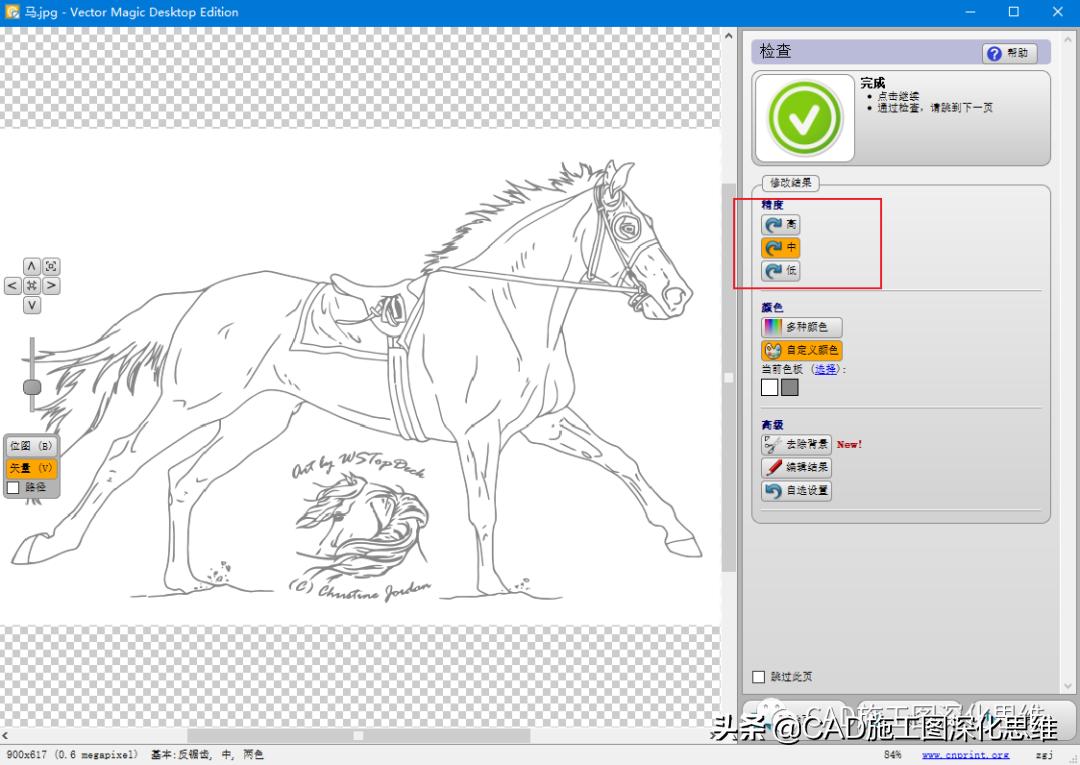
Task: Click the green checkmark completion icon
Action: click(x=805, y=118)
